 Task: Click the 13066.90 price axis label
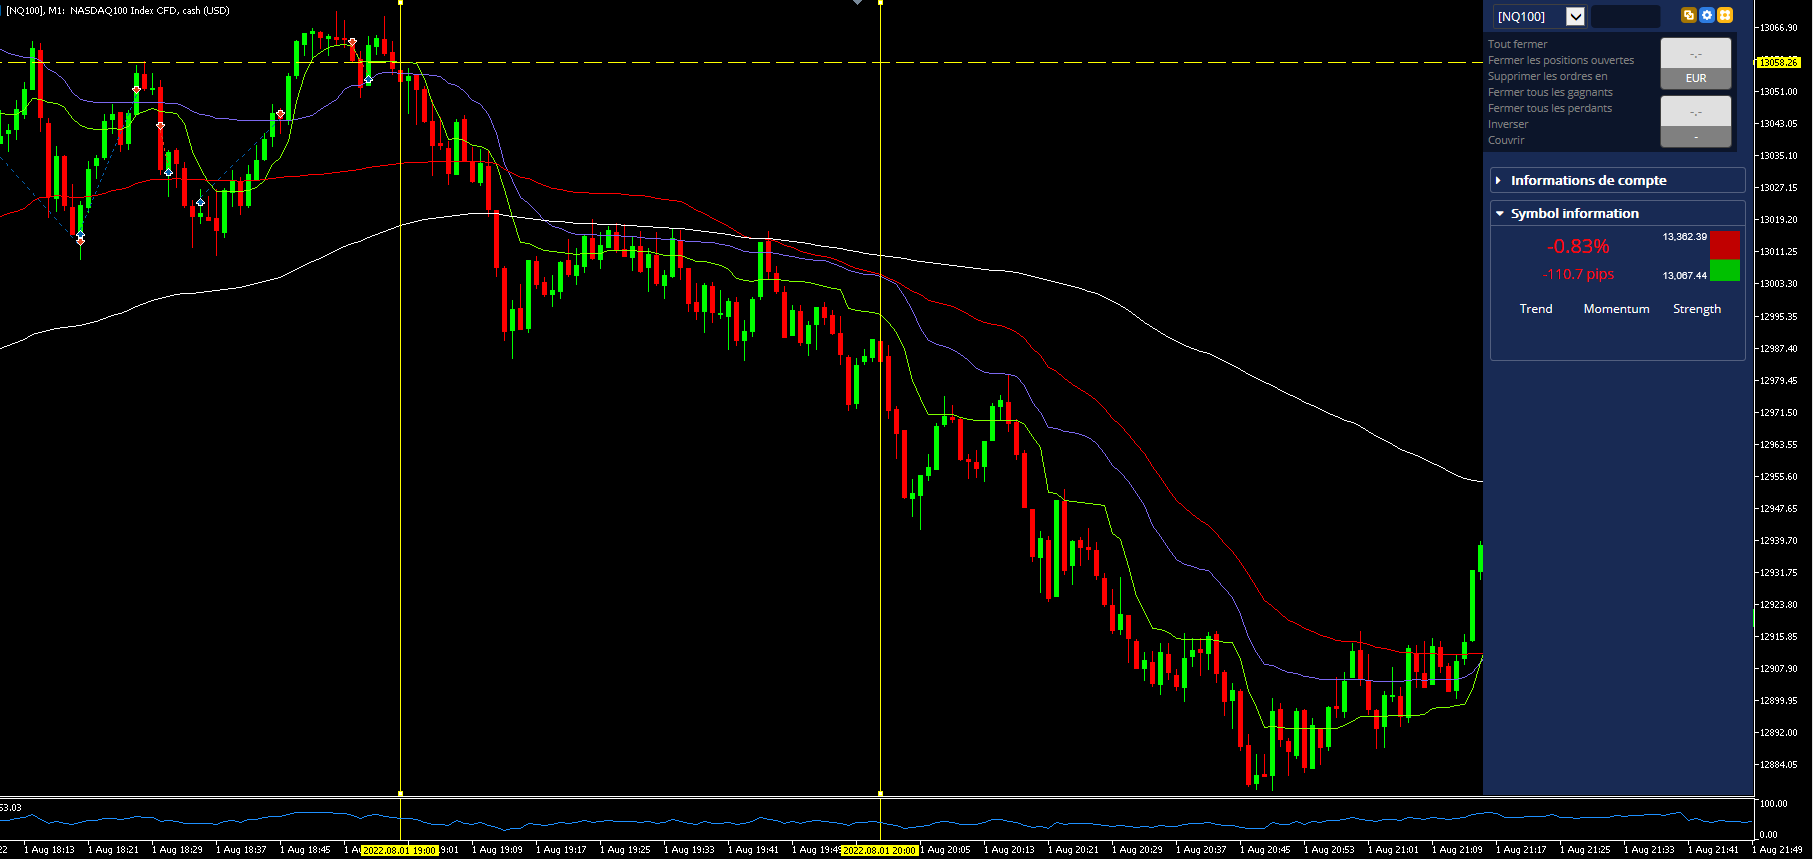tap(1778, 28)
